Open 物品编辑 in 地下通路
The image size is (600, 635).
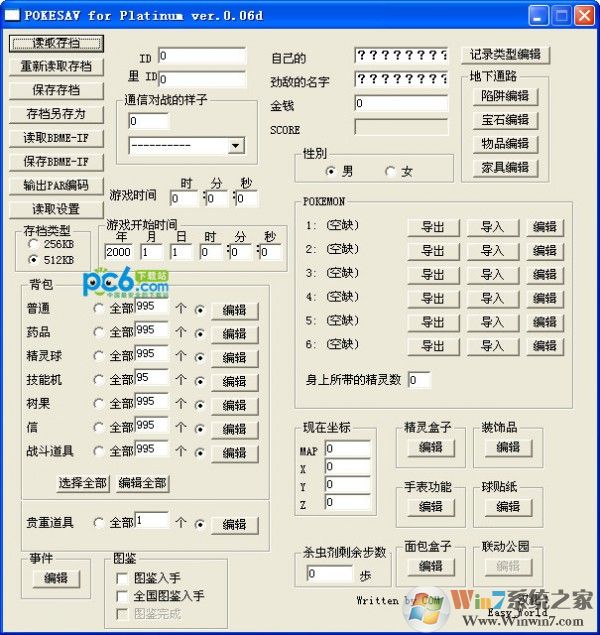coord(505,144)
